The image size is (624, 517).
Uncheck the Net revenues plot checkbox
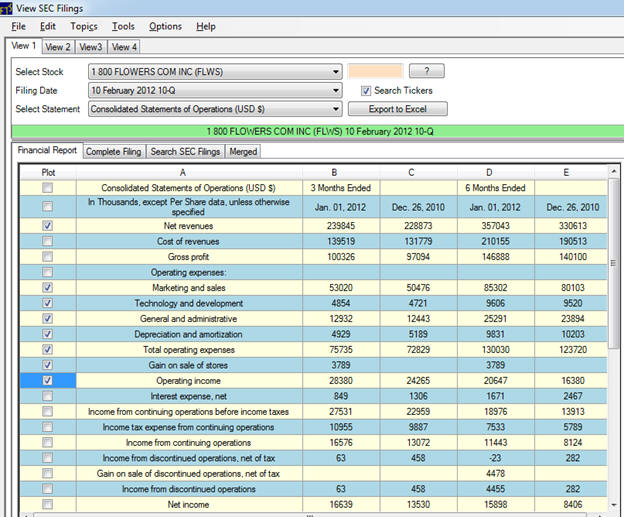[x=47, y=226]
